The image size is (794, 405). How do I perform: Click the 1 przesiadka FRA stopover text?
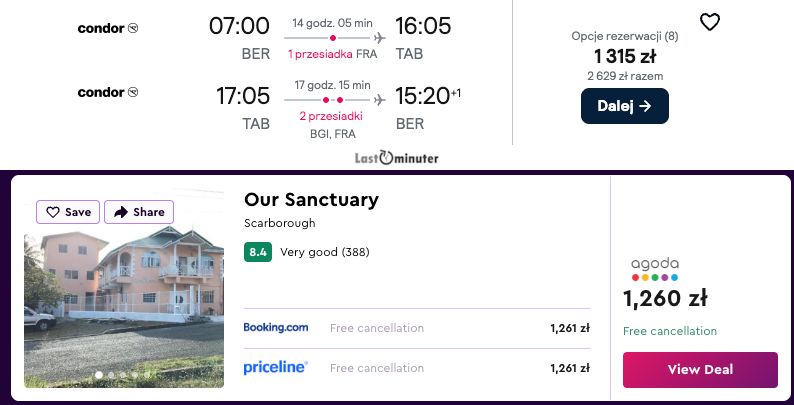[333, 54]
